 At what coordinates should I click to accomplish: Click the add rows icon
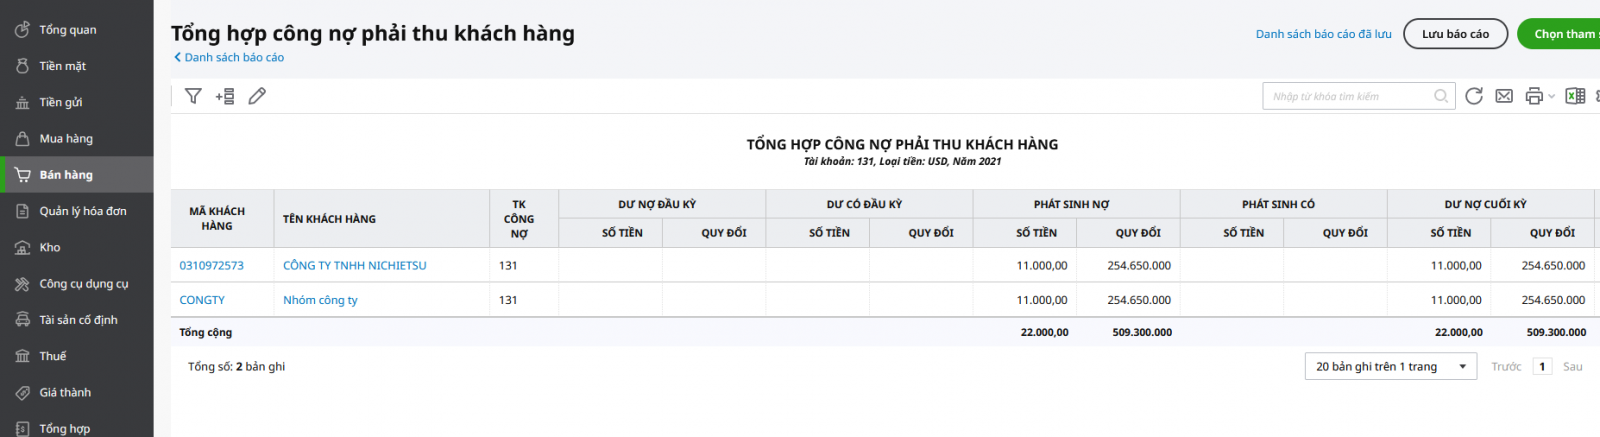point(225,96)
